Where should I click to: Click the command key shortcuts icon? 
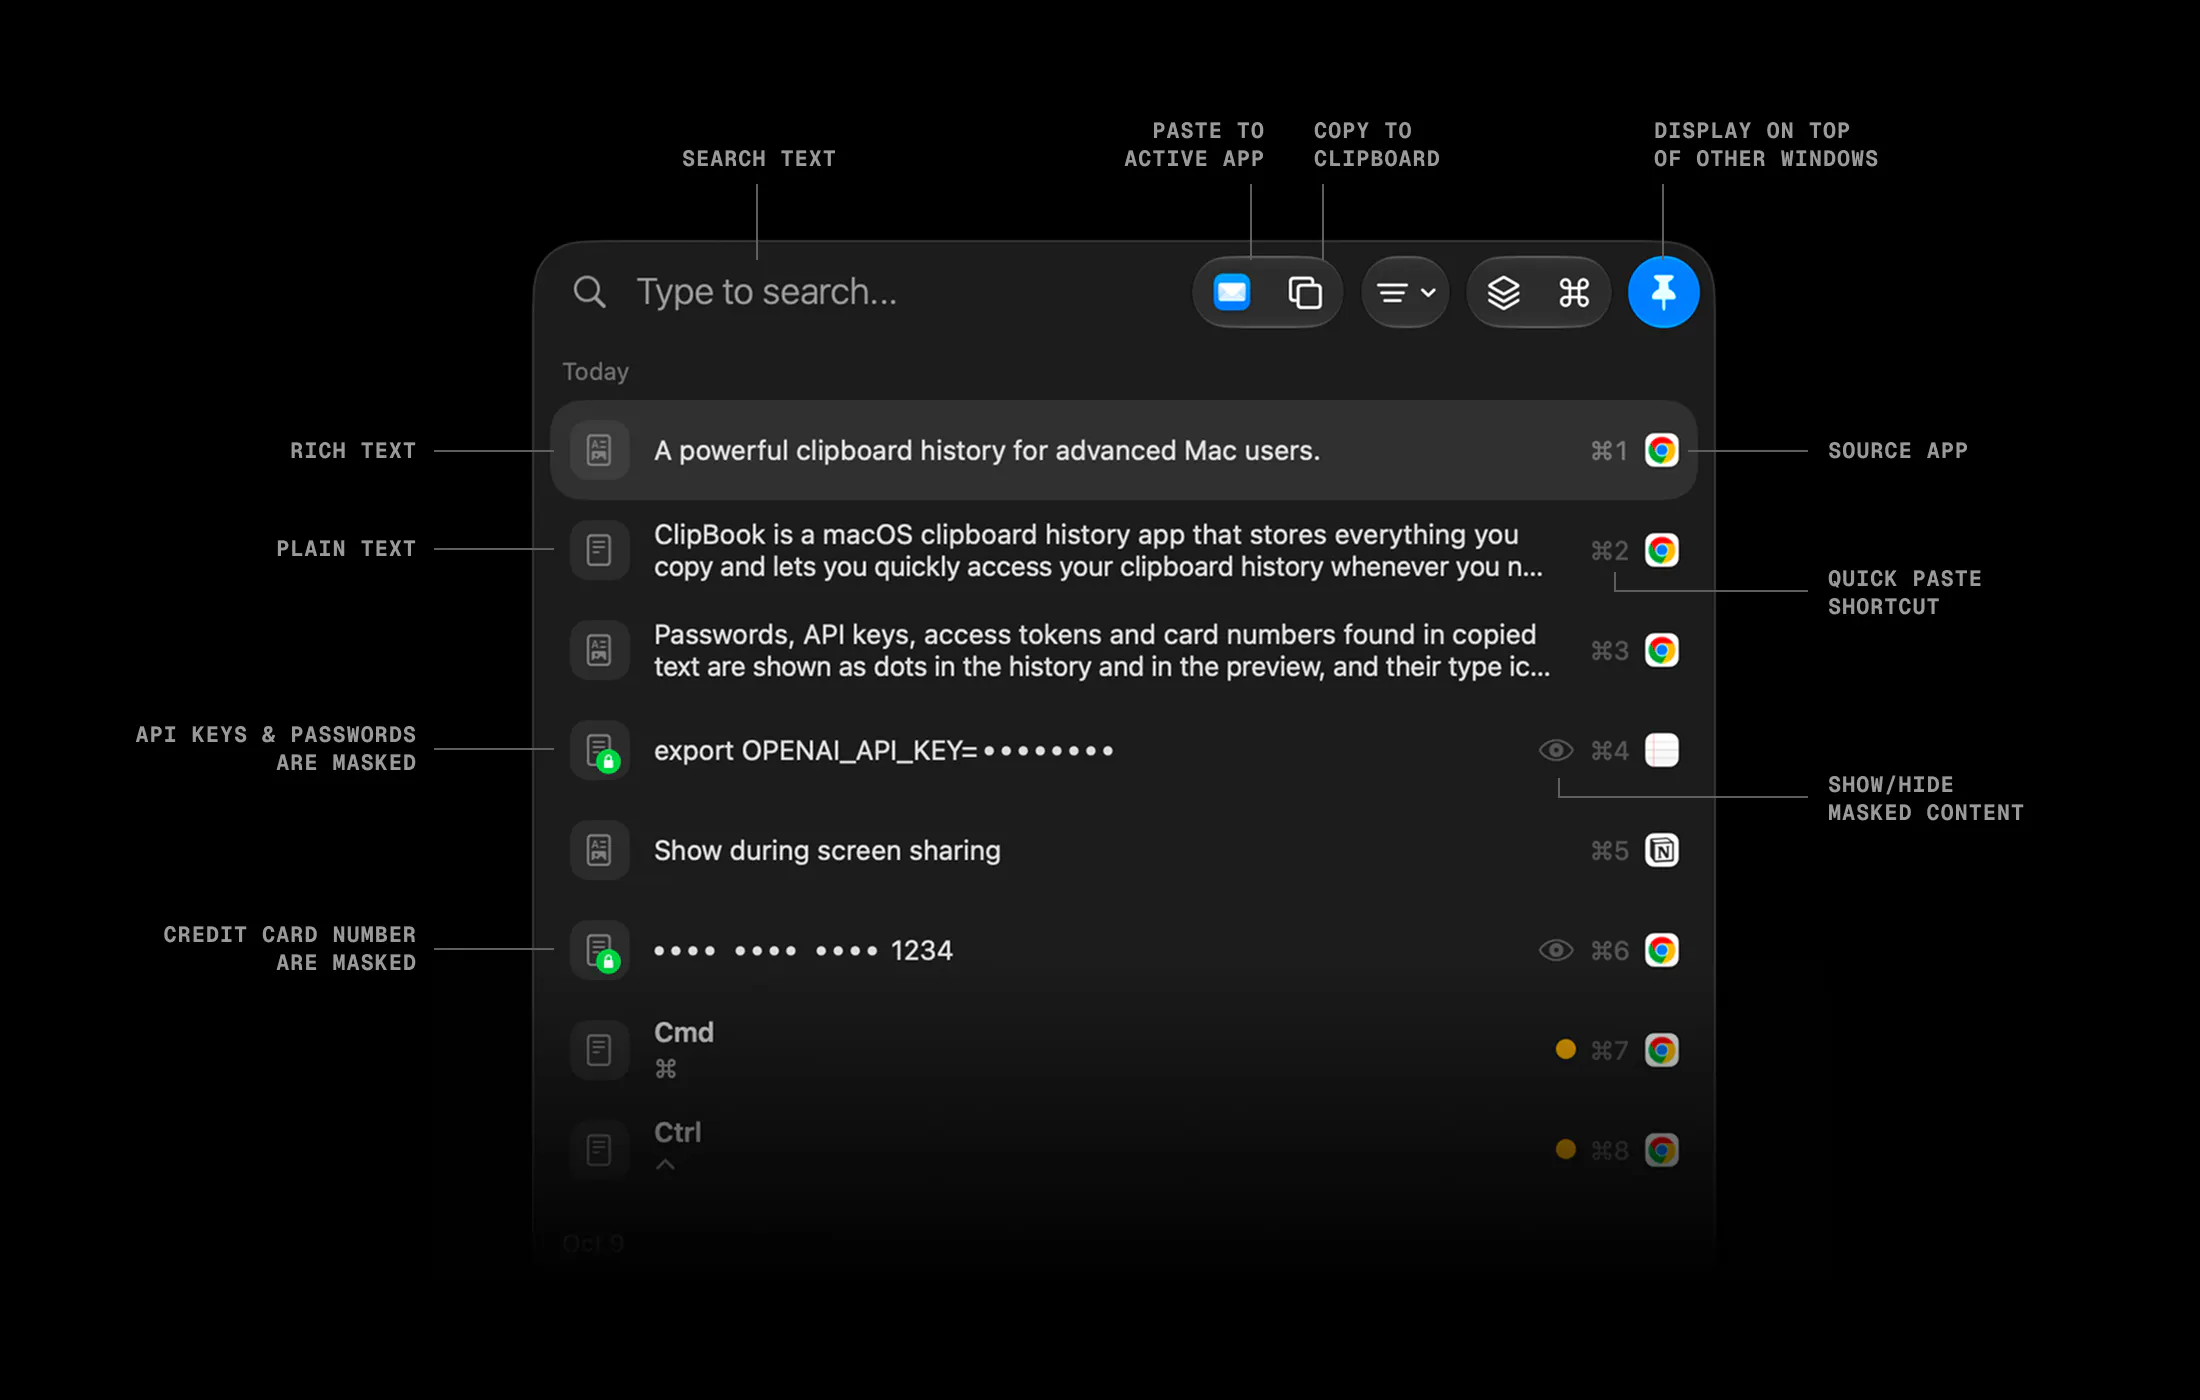click(1574, 292)
